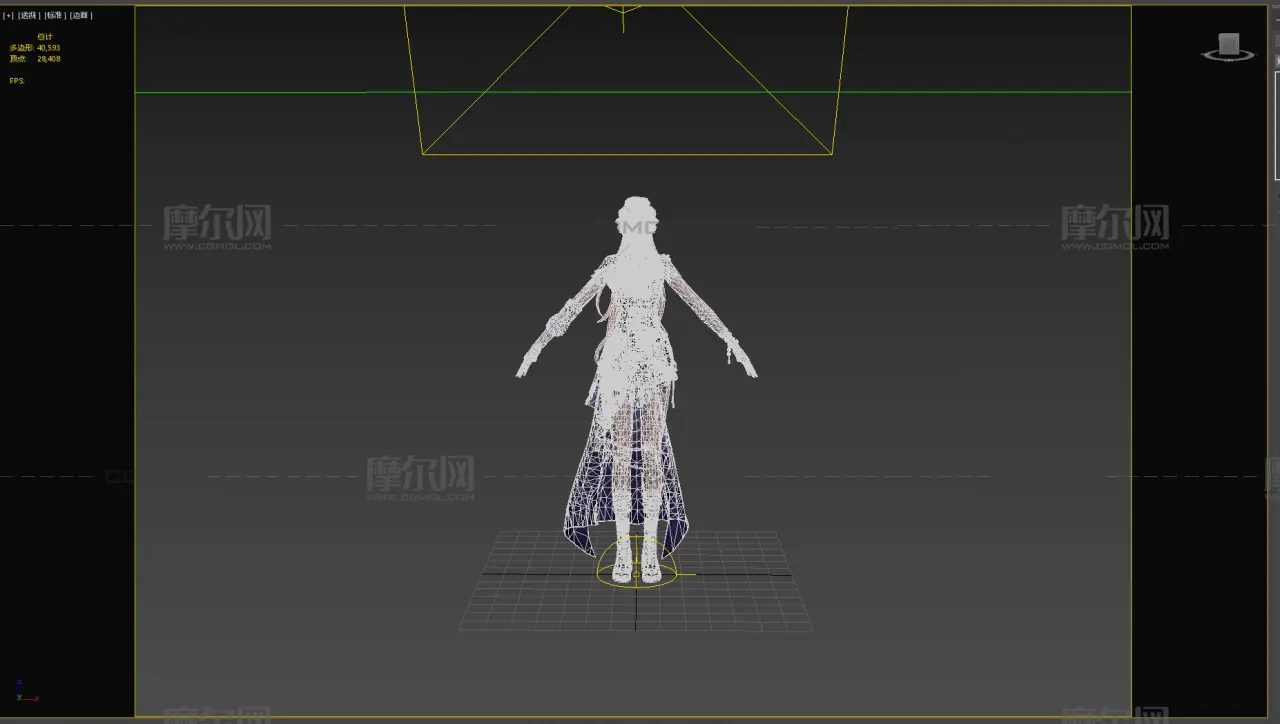The image size is (1280, 724).
Task: Click the 多边形 count 40,593 statistic
Action: (x=35, y=48)
